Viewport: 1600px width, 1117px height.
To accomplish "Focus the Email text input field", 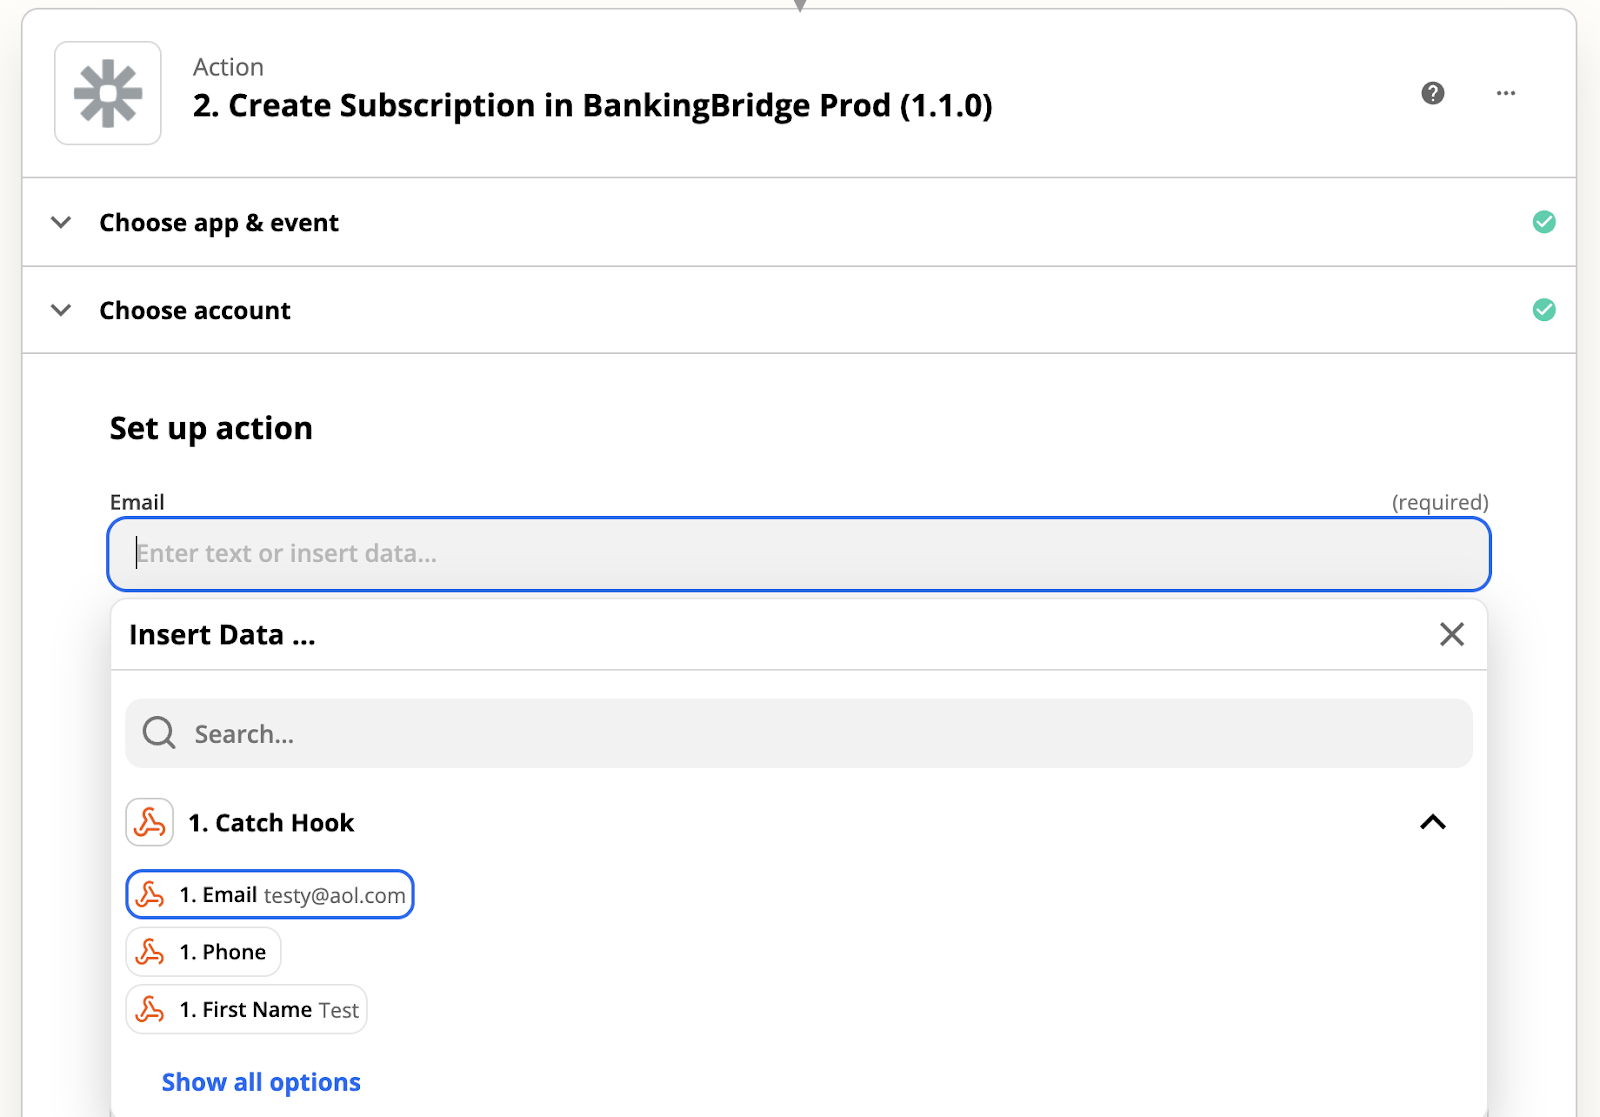I will (x=799, y=554).
